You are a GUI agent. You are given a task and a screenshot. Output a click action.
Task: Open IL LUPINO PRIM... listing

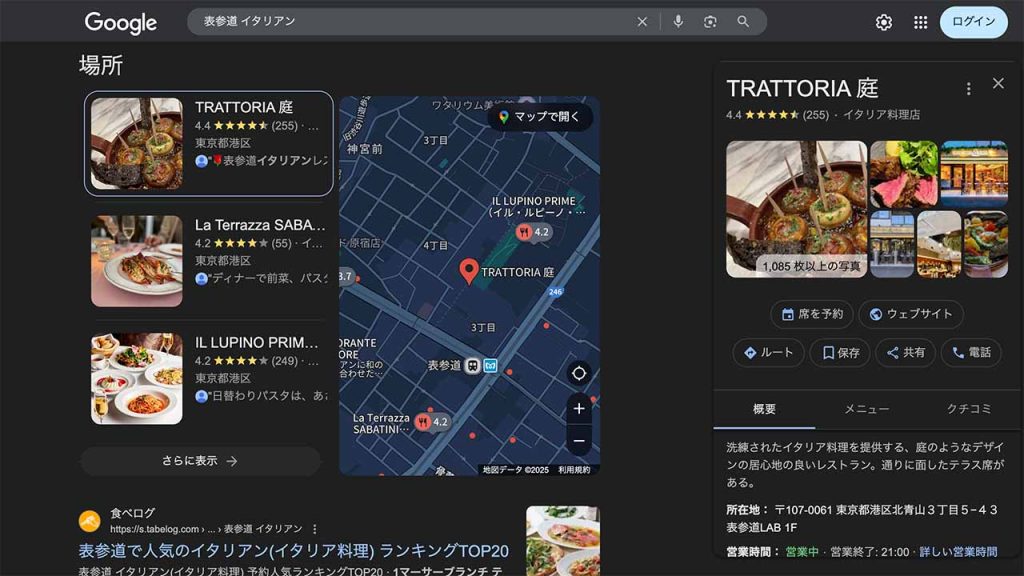pyautogui.click(x=208, y=378)
